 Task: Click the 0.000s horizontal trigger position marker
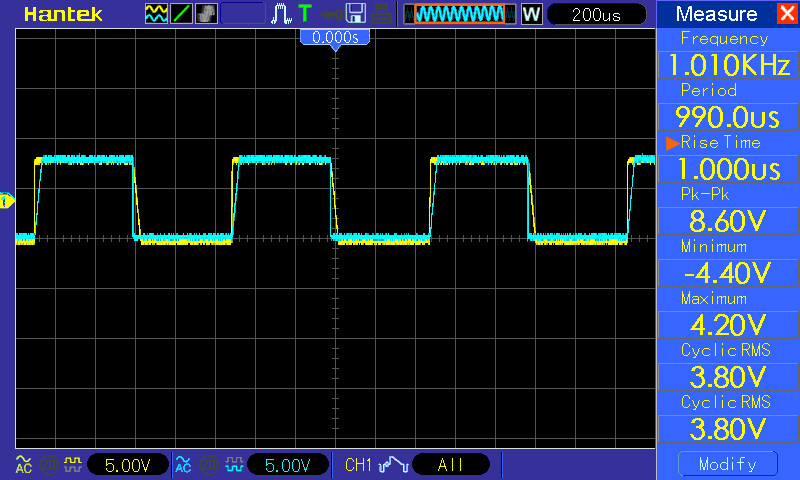click(x=335, y=38)
